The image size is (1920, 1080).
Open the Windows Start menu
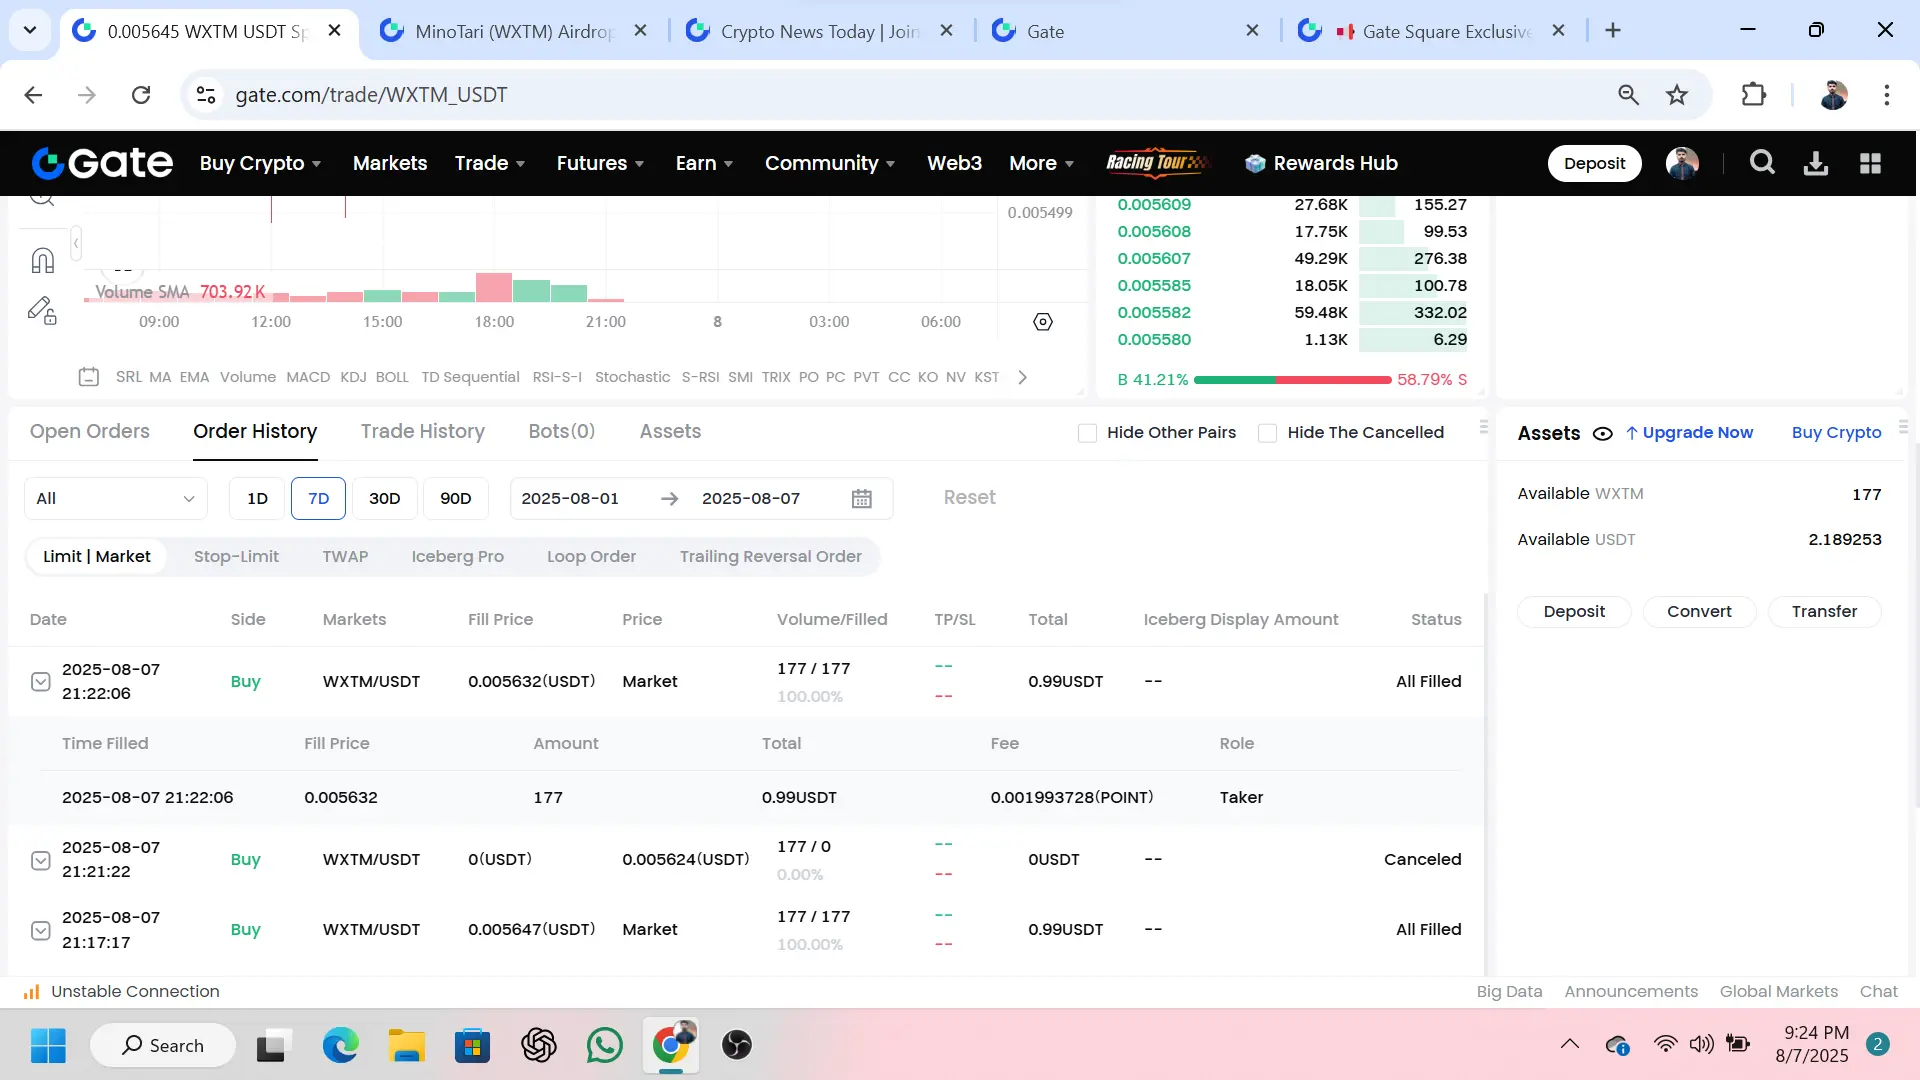(x=48, y=1045)
